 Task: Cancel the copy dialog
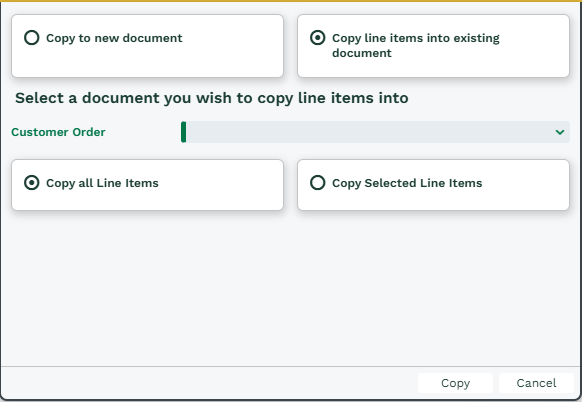tap(536, 383)
